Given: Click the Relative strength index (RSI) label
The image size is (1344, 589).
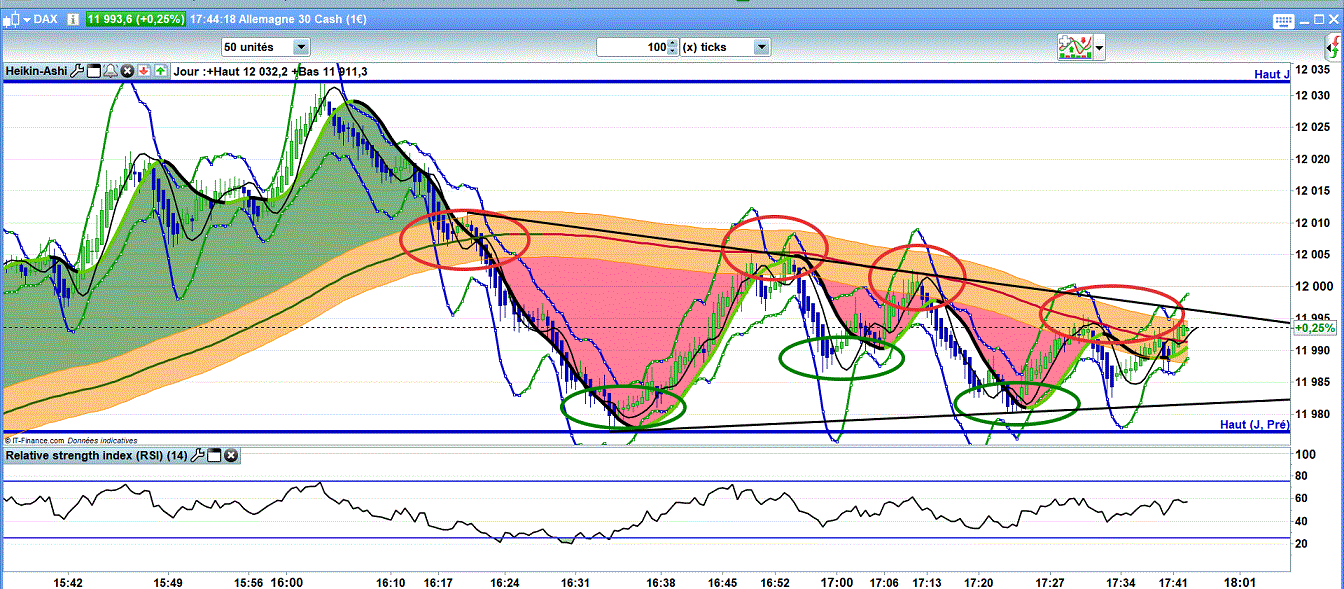Looking at the screenshot, I should [x=96, y=456].
